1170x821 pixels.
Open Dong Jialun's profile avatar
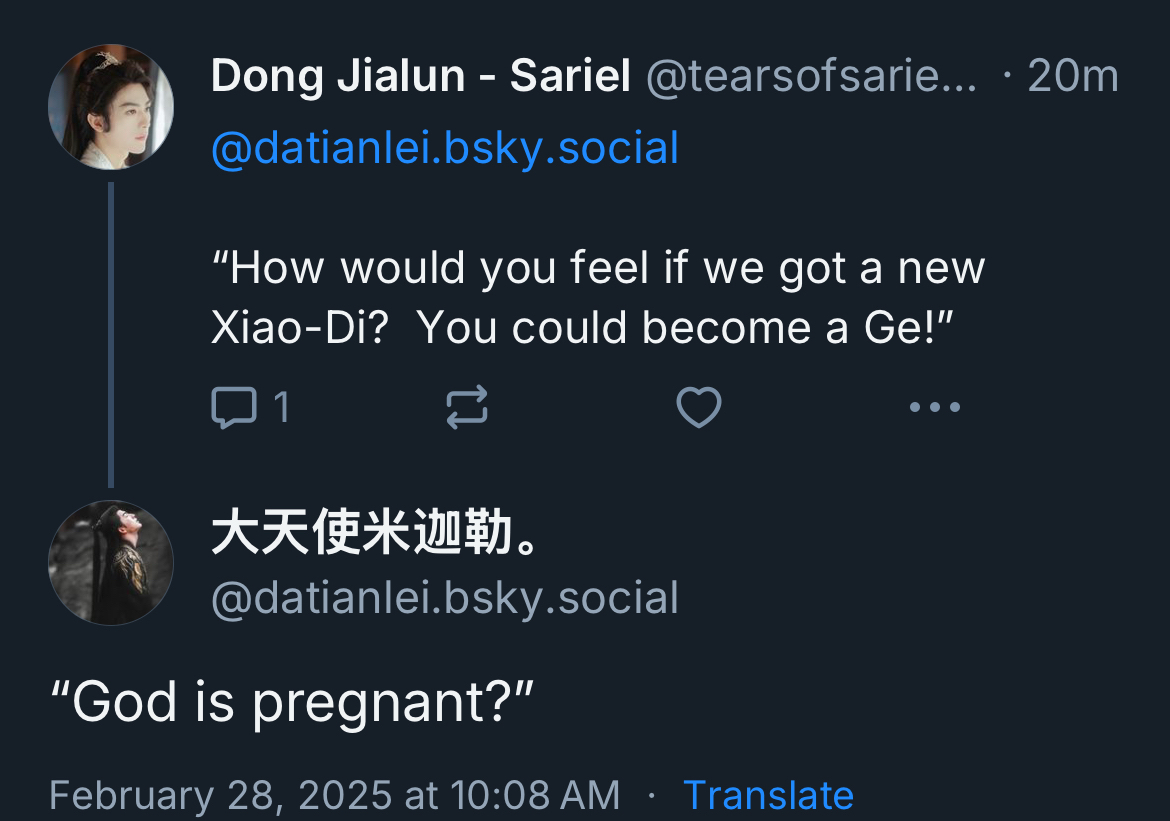click(x=111, y=107)
